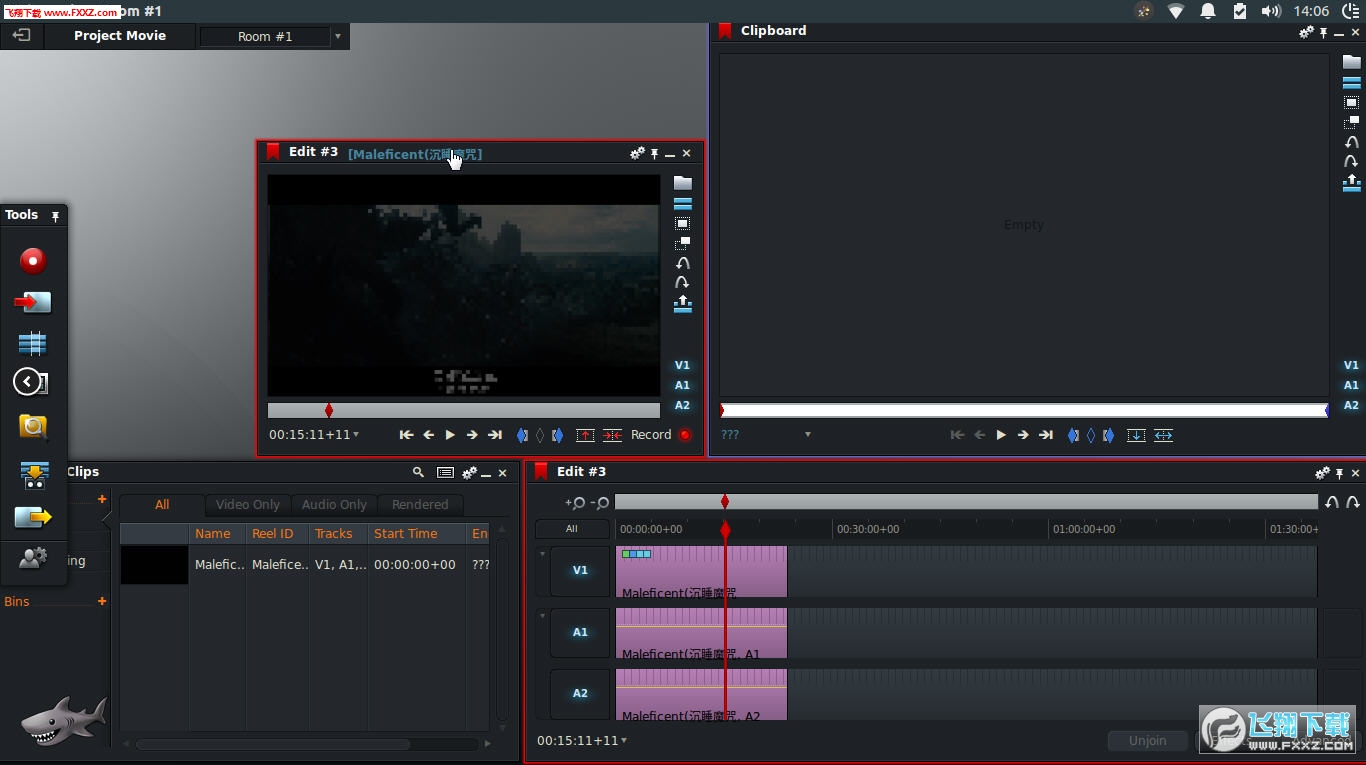This screenshot has width=1366, height=765.
Task: Click the exit door icon beside Project Movie
Action: click(x=21, y=35)
